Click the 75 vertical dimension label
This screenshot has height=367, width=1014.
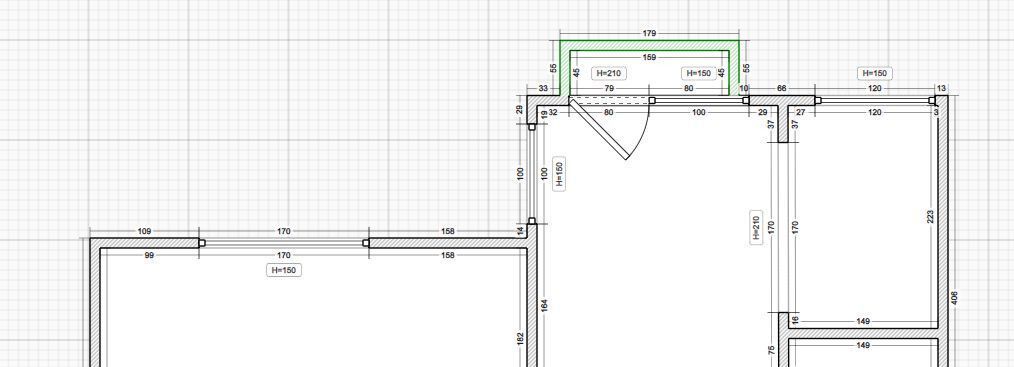771,350
